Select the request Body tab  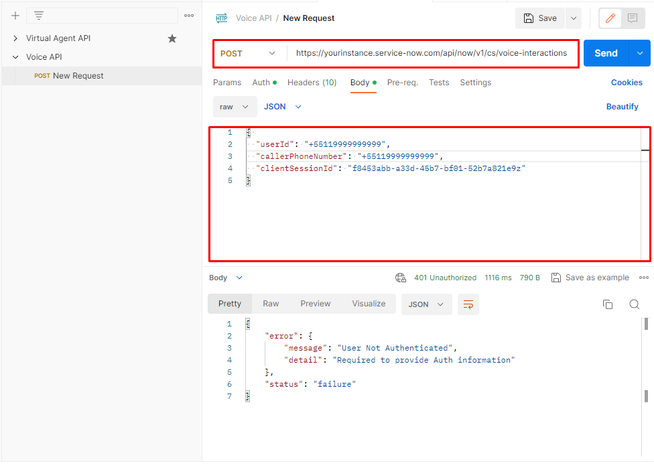point(363,83)
